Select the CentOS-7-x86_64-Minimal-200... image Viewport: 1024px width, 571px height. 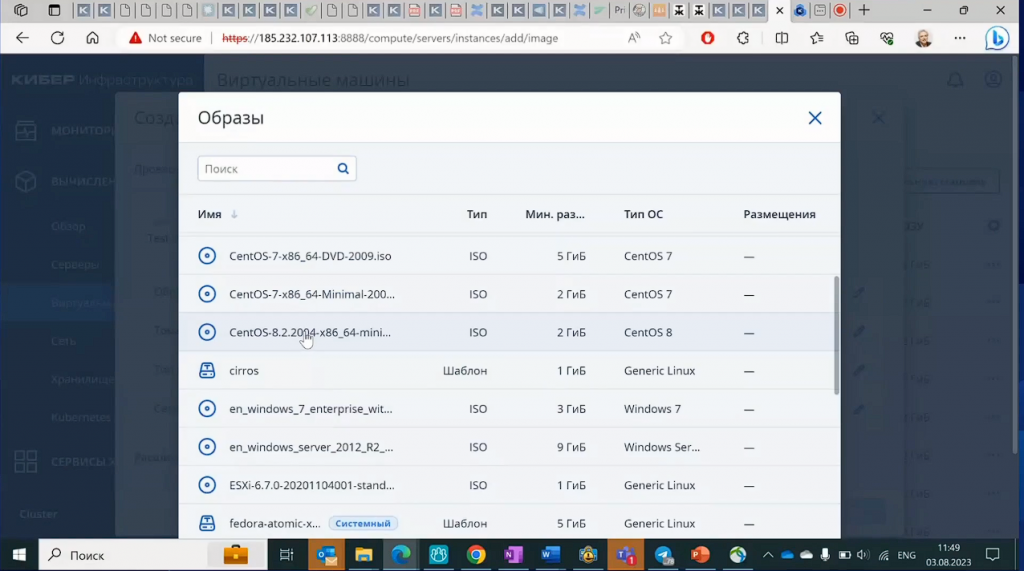pyautogui.click(x=509, y=294)
